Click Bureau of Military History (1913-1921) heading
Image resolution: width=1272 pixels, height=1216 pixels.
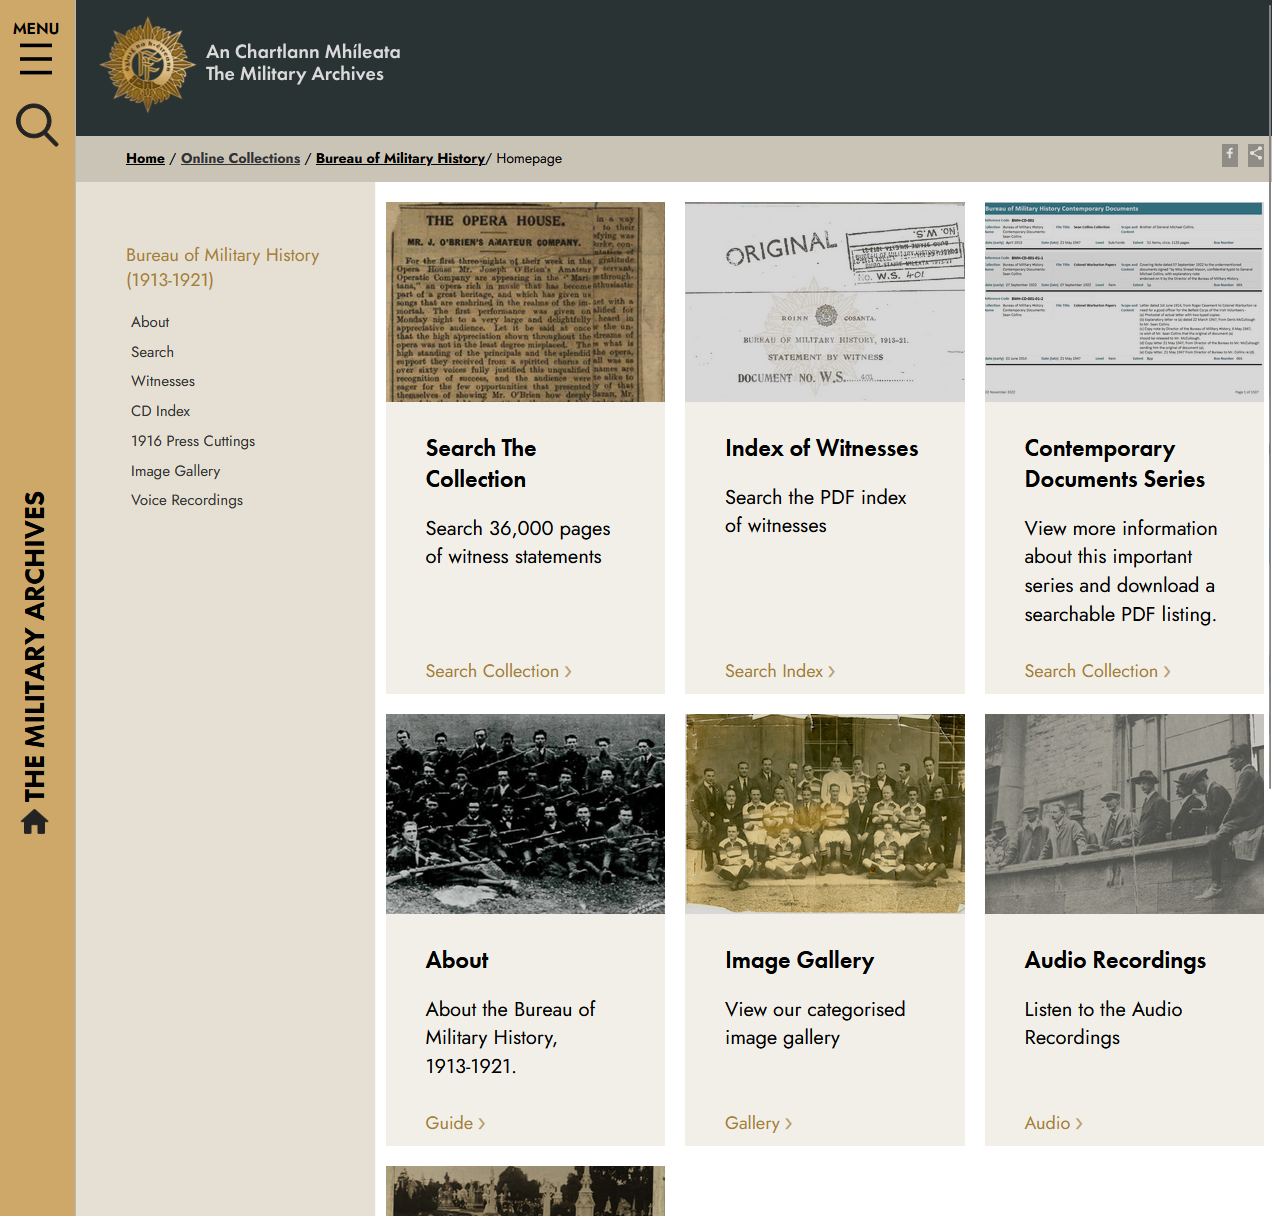pyautogui.click(x=222, y=267)
